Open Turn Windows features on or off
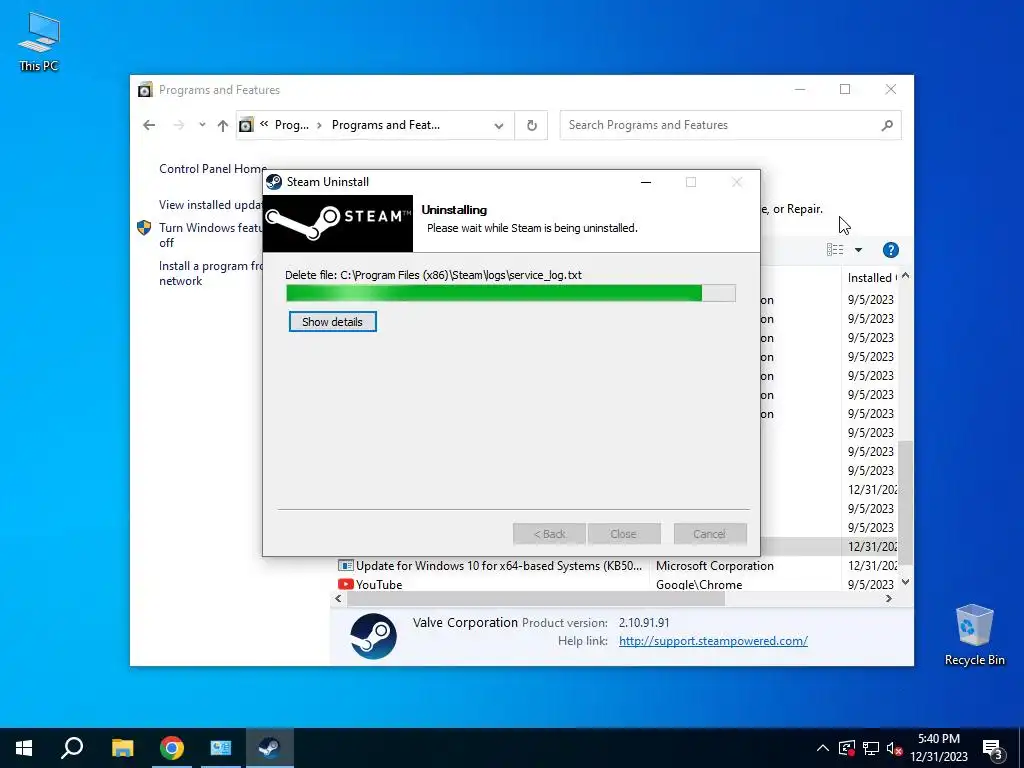Viewport: 1024px width, 768px height. (210, 234)
